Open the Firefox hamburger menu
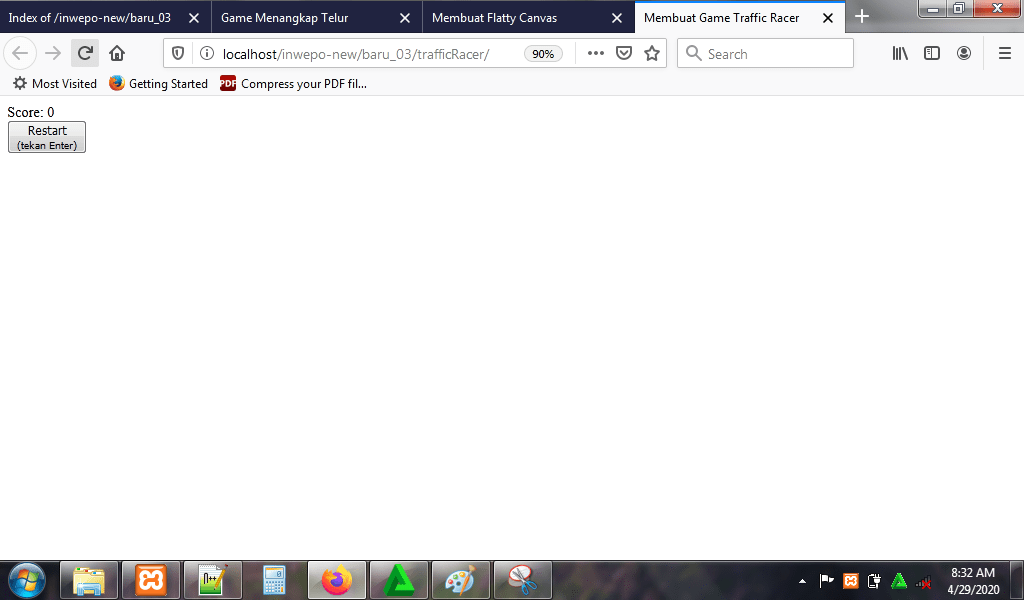 click(1005, 54)
